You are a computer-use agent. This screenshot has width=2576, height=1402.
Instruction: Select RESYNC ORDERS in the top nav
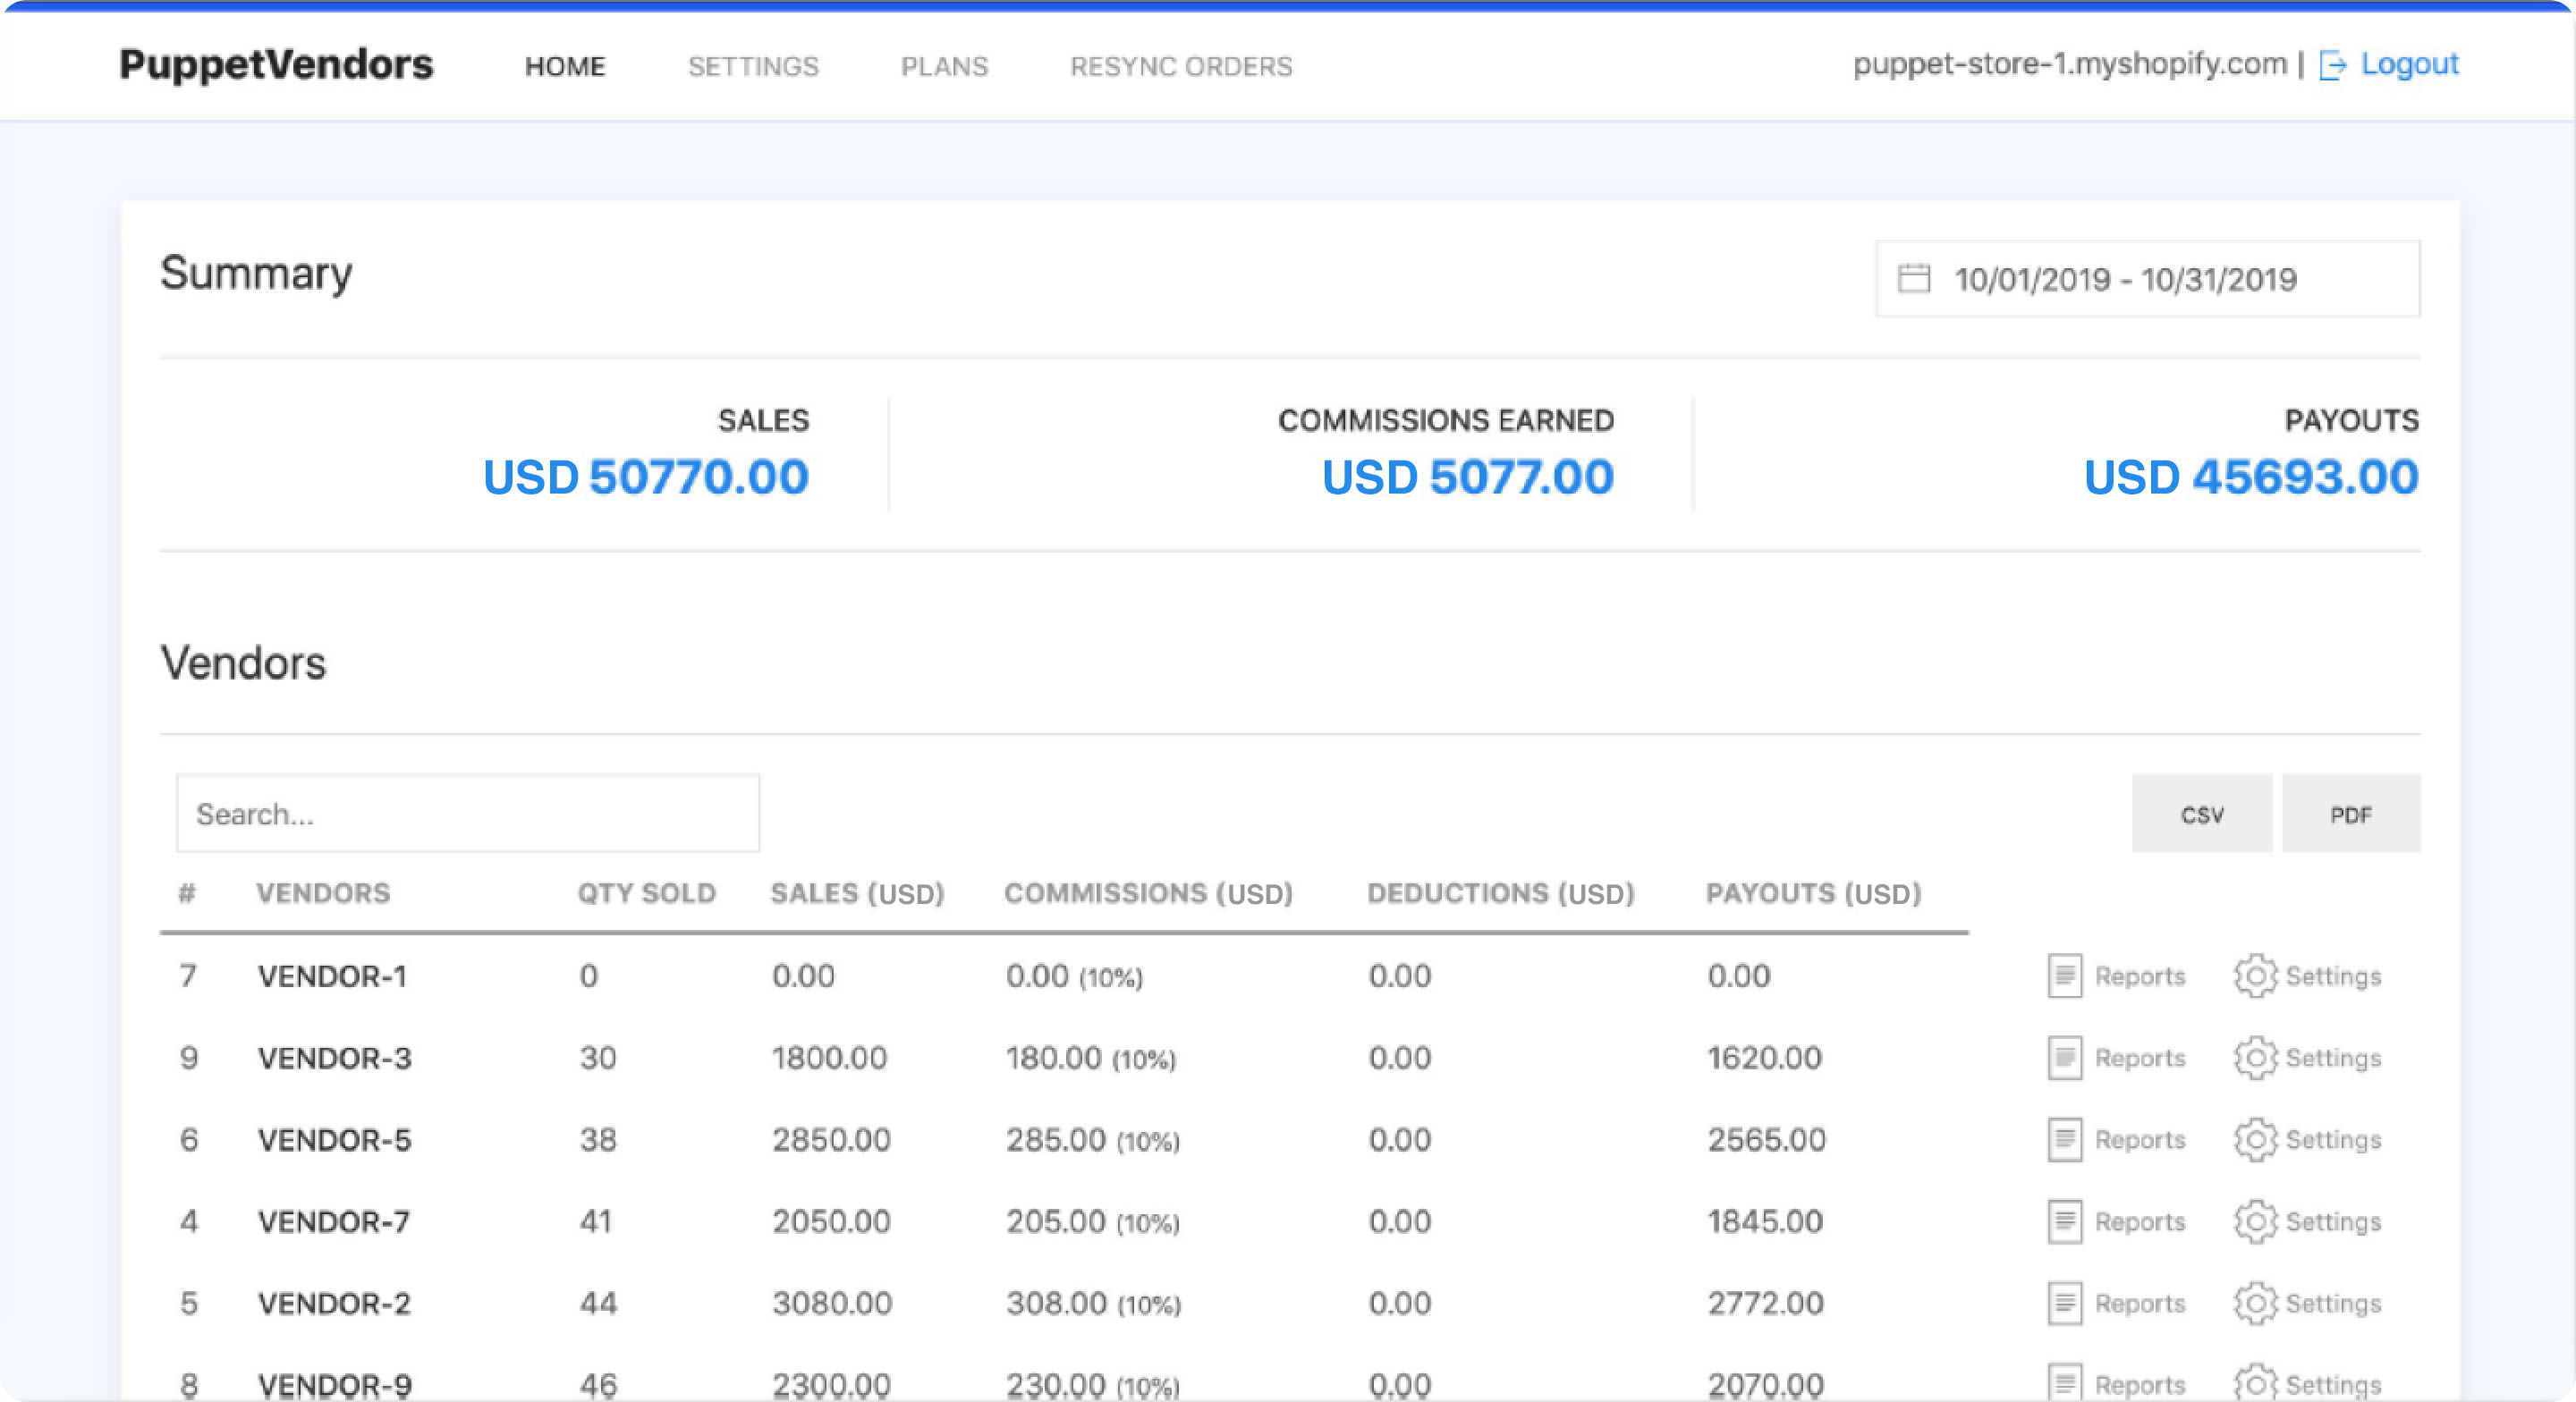tap(1181, 67)
